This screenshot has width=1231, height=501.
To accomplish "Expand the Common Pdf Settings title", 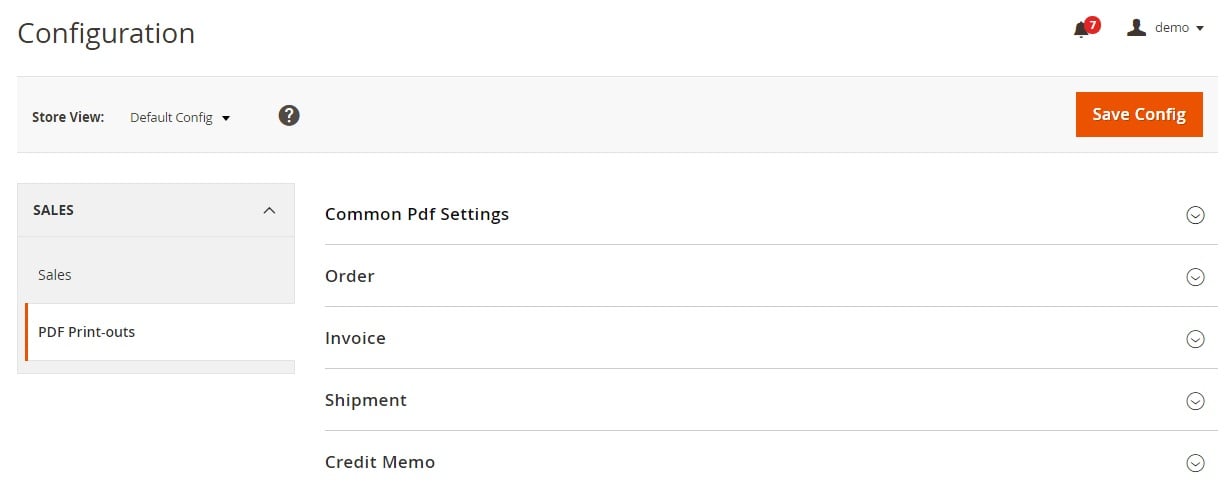I will [417, 214].
